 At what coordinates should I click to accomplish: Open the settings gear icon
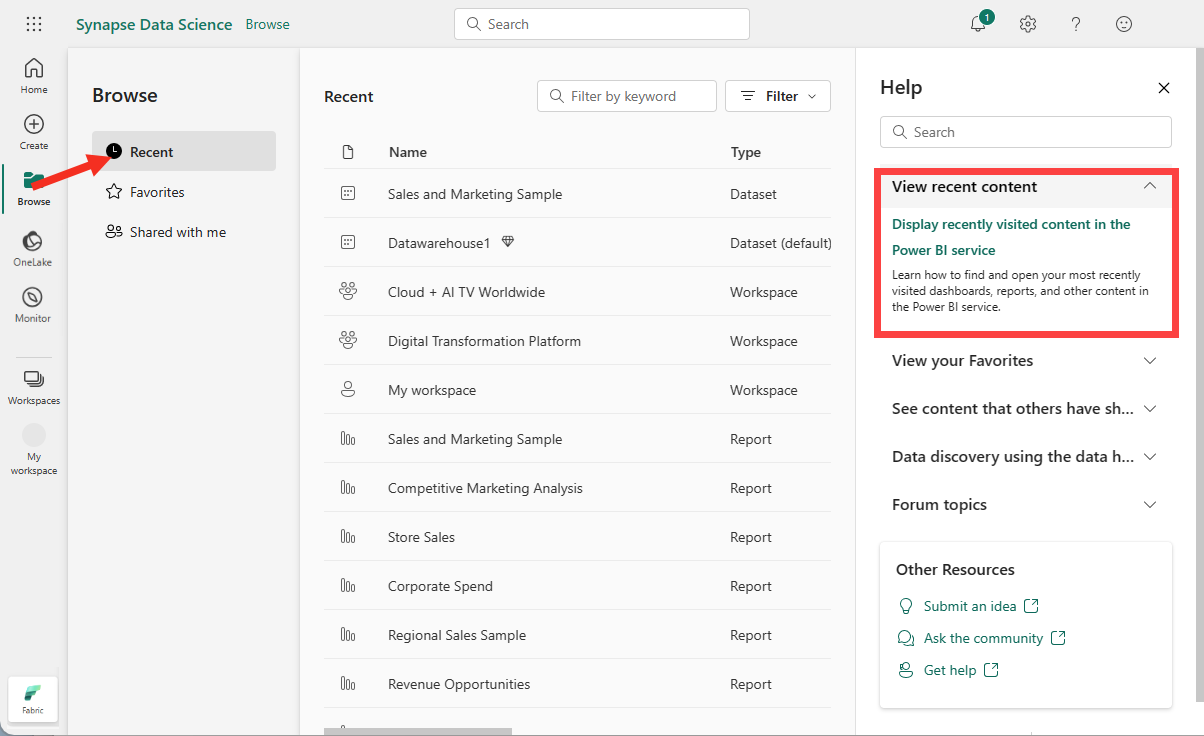1028,24
